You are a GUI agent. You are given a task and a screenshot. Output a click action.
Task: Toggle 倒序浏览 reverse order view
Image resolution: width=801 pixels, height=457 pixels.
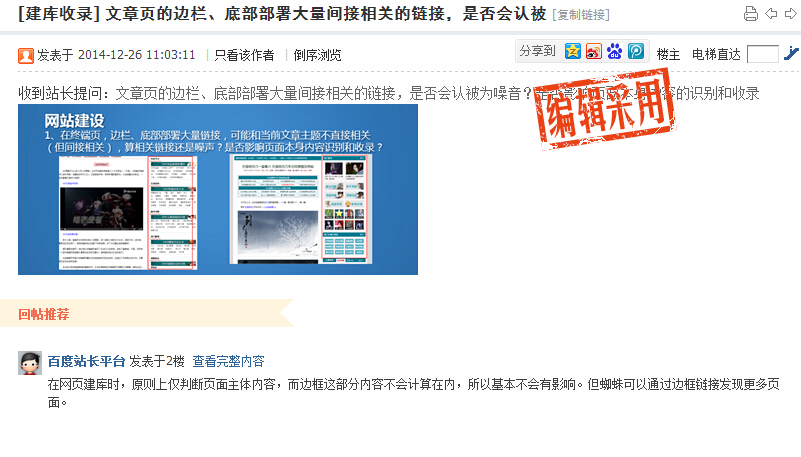(x=317, y=55)
